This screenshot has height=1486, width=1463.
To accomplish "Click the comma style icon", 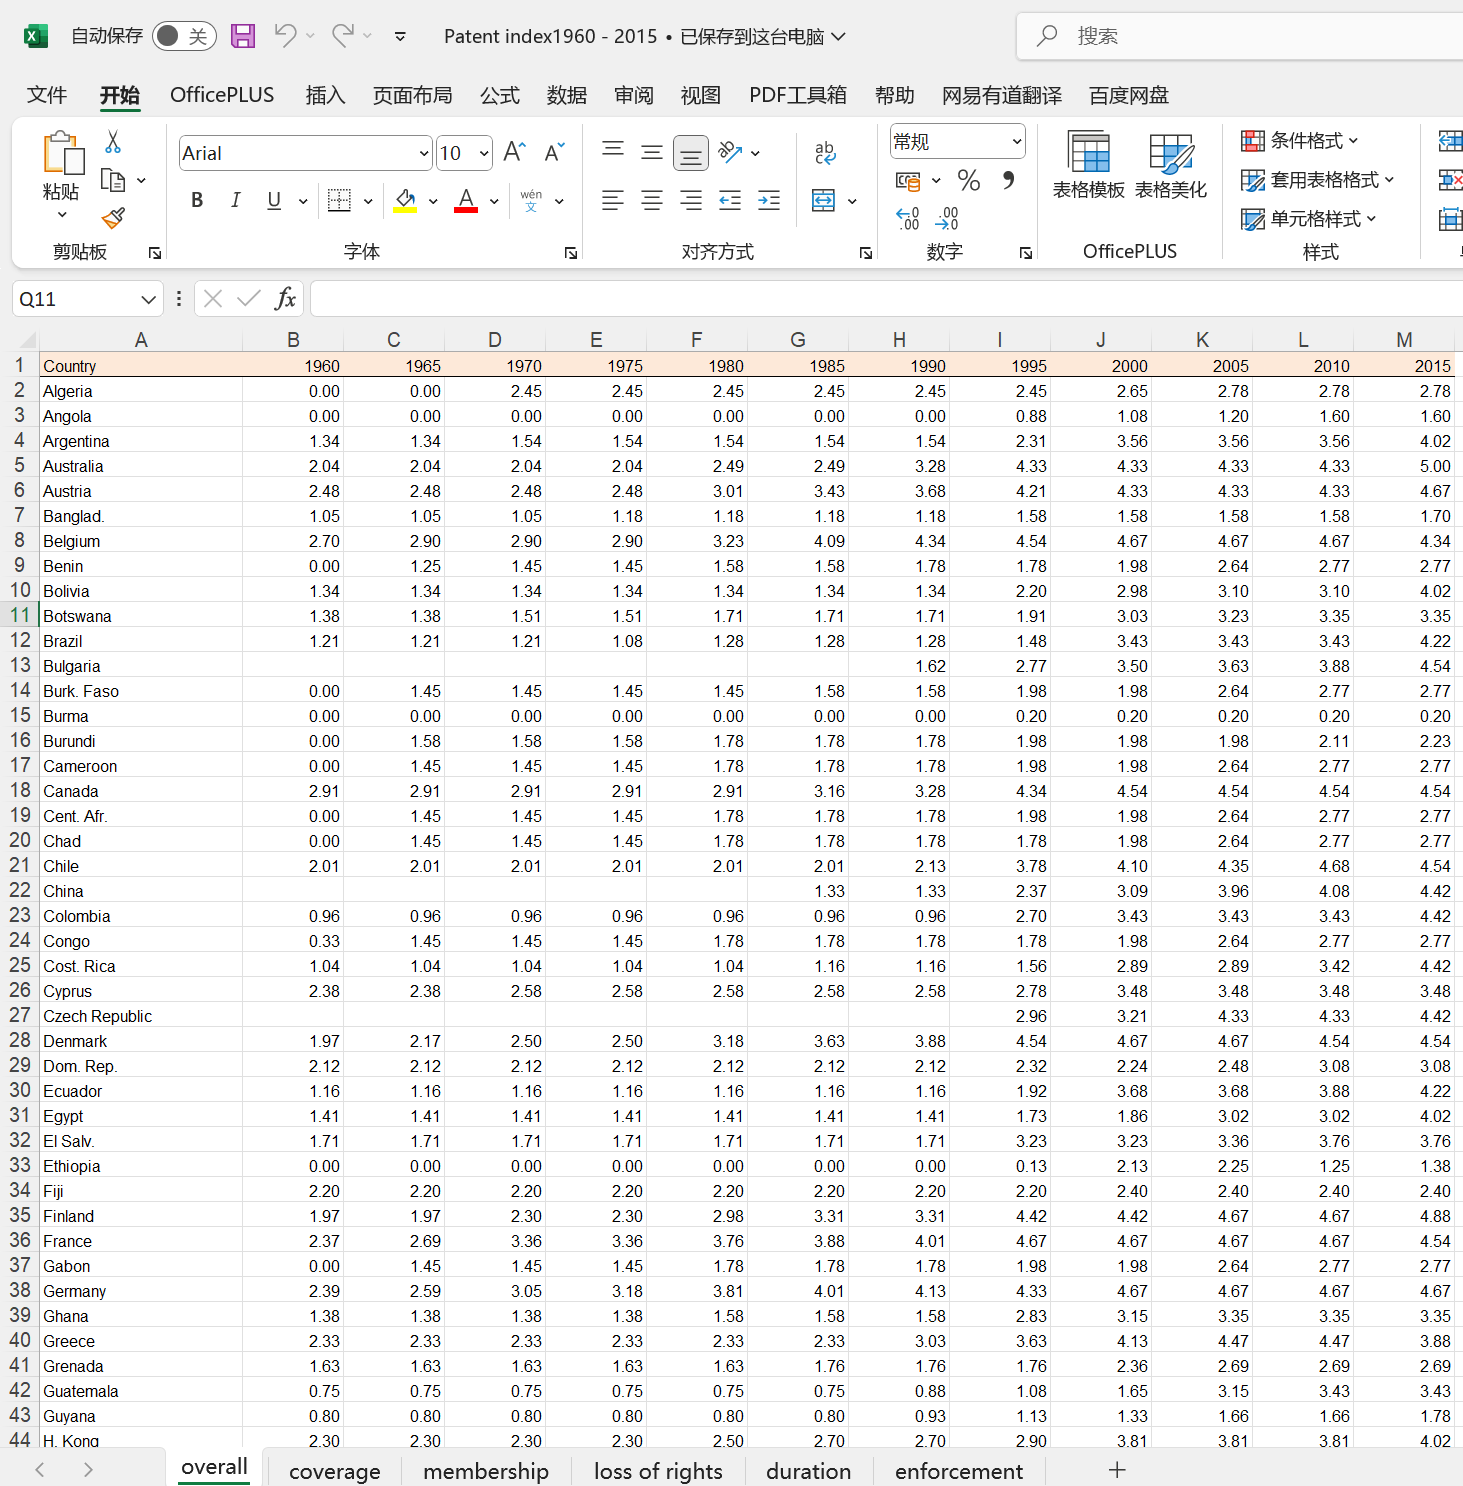I will [x=1008, y=180].
